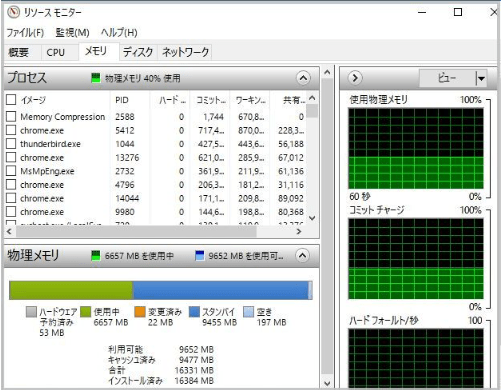Screen dimensions: 501x390
Task: Click the blue スタンバイ legend swatch
Action: 194,312
